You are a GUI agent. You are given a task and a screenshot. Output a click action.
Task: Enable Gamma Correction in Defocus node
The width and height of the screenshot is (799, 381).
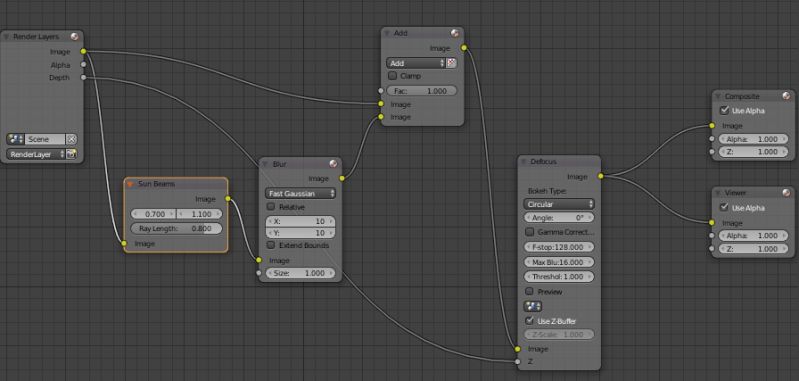point(529,232)
